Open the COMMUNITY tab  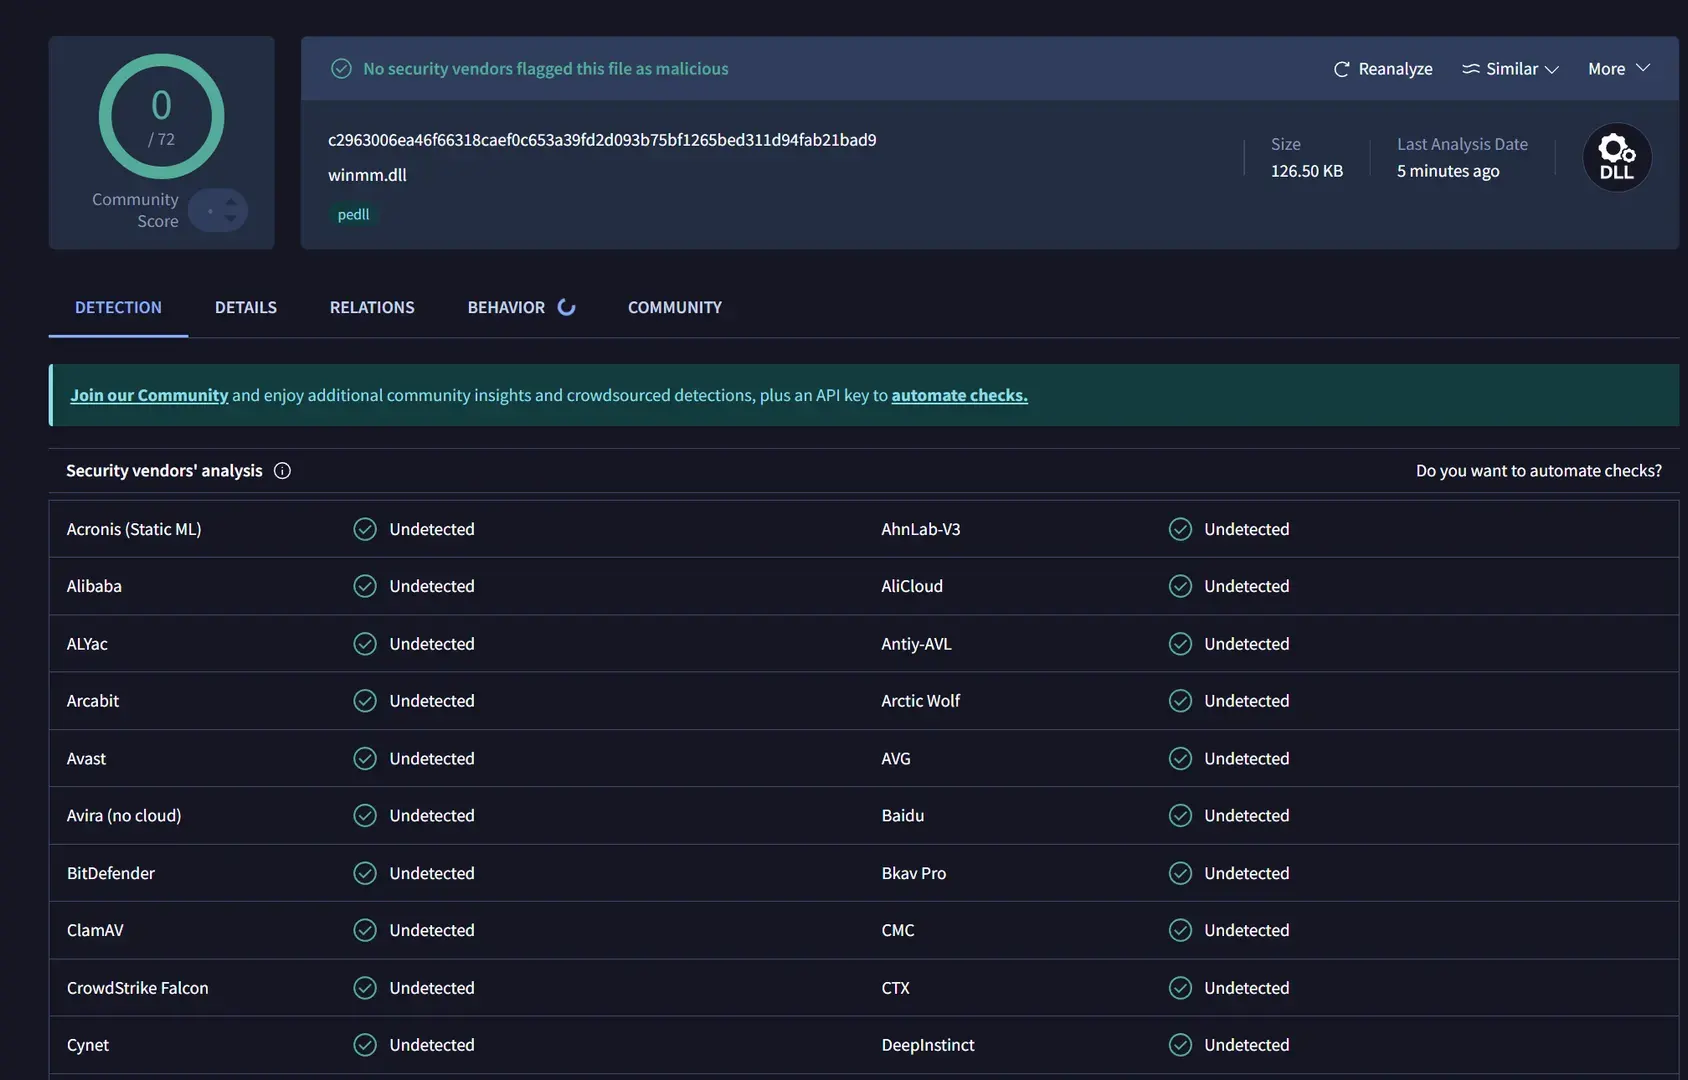[675, 307]
